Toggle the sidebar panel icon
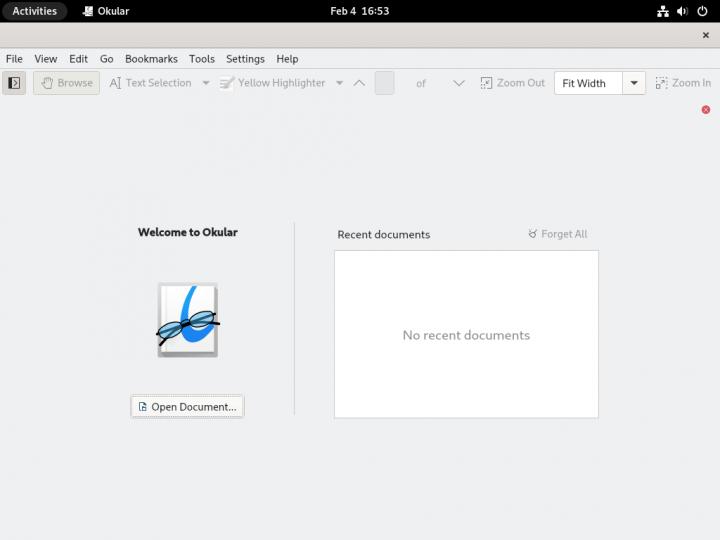 click(14, 83)
